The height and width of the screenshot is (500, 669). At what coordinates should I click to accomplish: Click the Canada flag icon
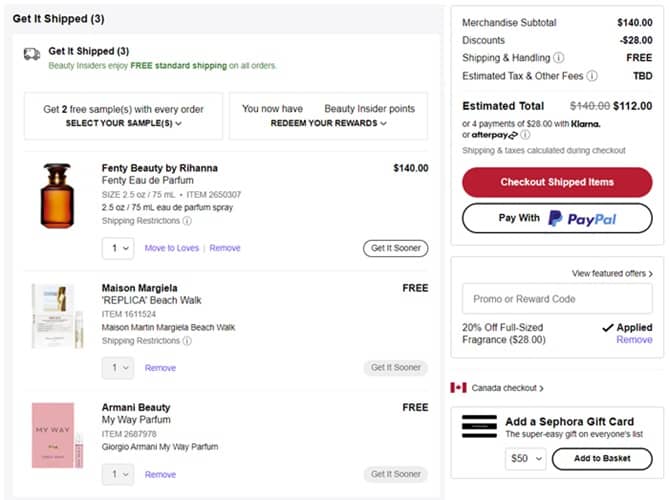tap(459, 388)
